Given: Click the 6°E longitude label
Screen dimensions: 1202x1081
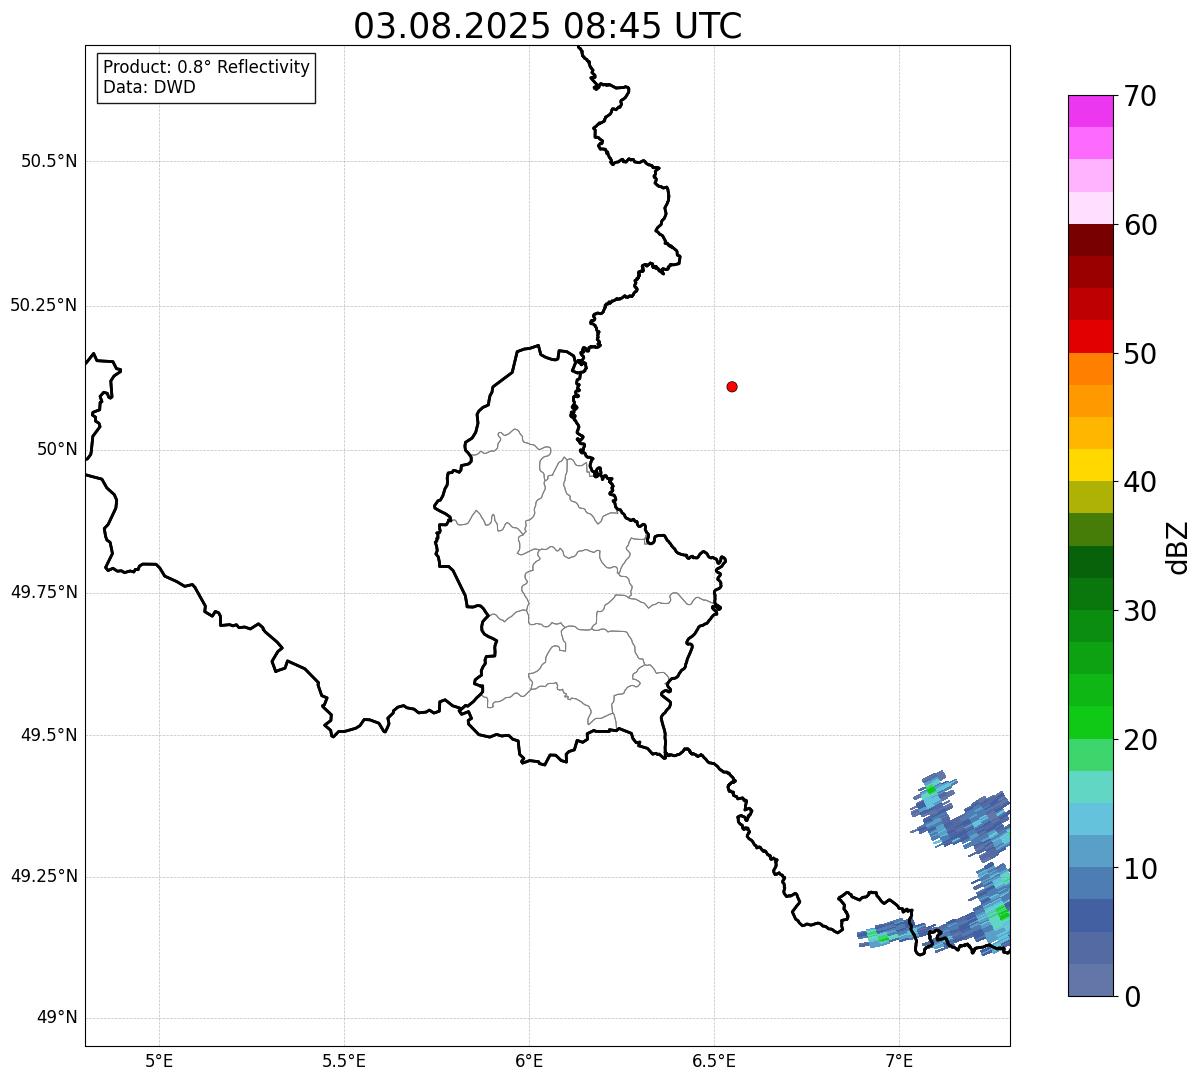Looking at the screenshot, I should 529,1060.
